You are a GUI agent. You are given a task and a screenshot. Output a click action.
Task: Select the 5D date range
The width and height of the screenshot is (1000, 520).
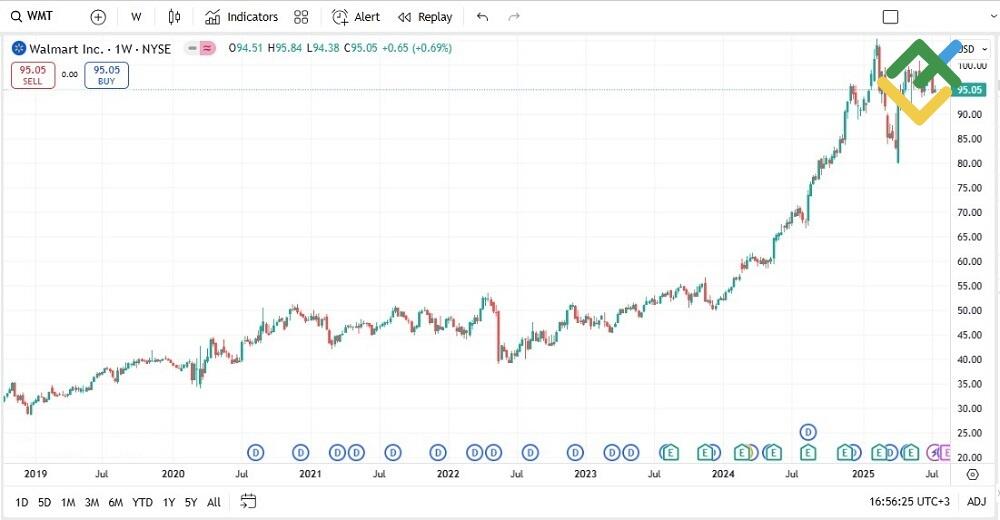(44, 502)
